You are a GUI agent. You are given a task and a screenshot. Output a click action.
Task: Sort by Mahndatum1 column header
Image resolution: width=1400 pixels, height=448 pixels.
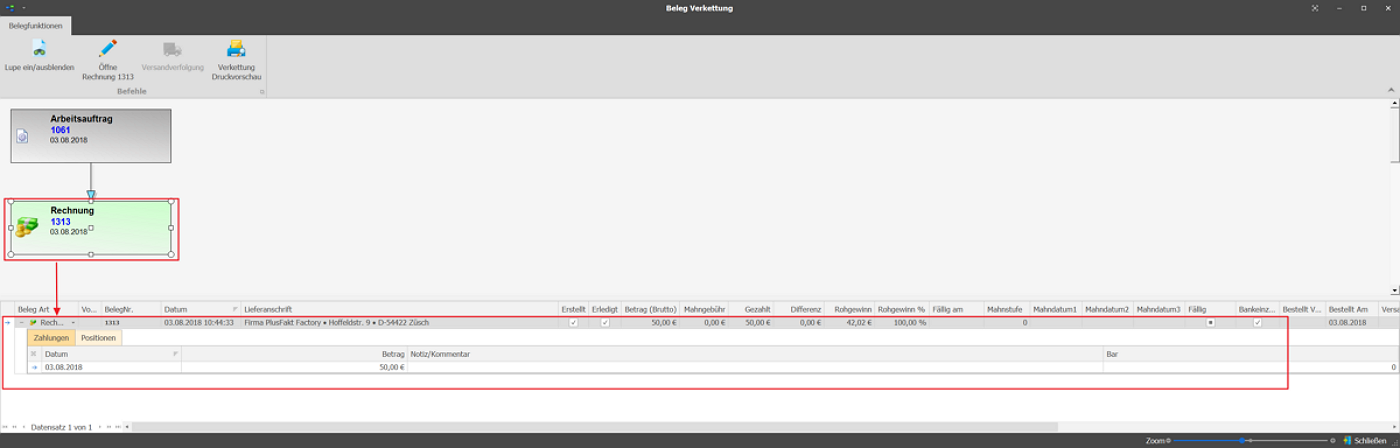tap(1055, 310)
